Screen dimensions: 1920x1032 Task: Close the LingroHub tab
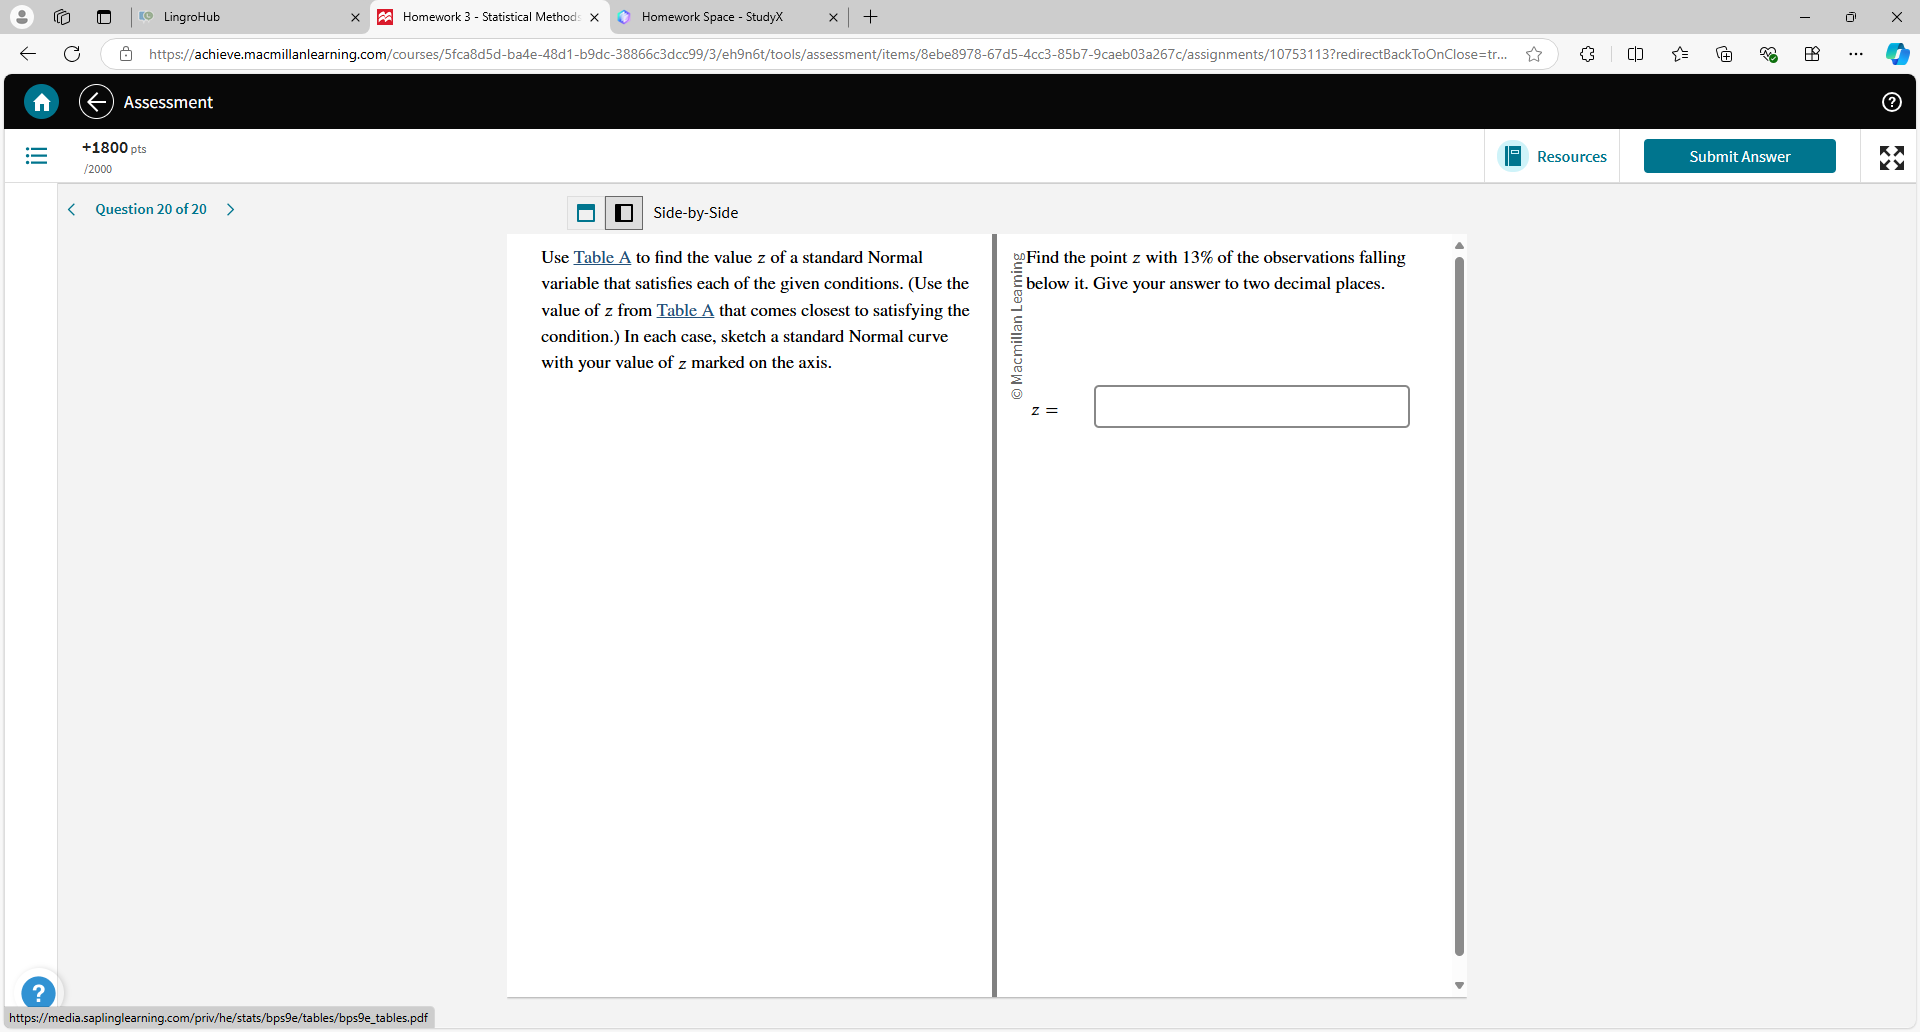click(x=355, y=17)
